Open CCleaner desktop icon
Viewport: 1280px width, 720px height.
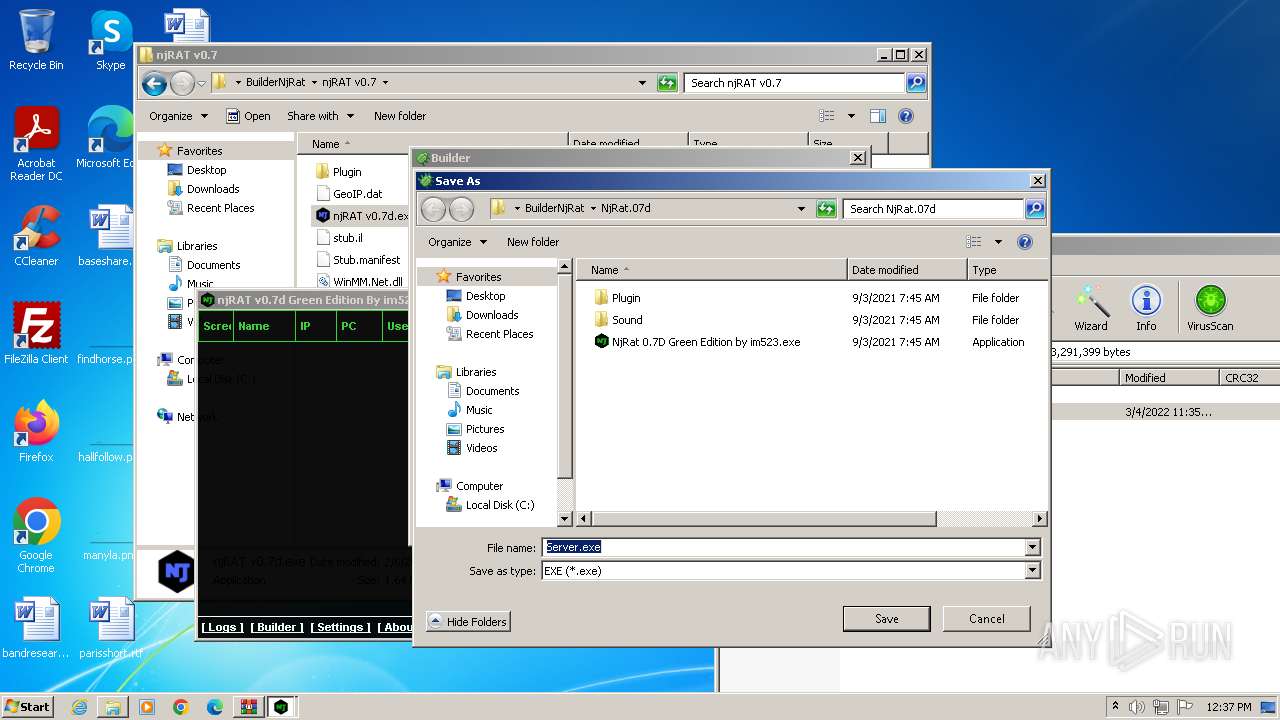coord(36,236)
